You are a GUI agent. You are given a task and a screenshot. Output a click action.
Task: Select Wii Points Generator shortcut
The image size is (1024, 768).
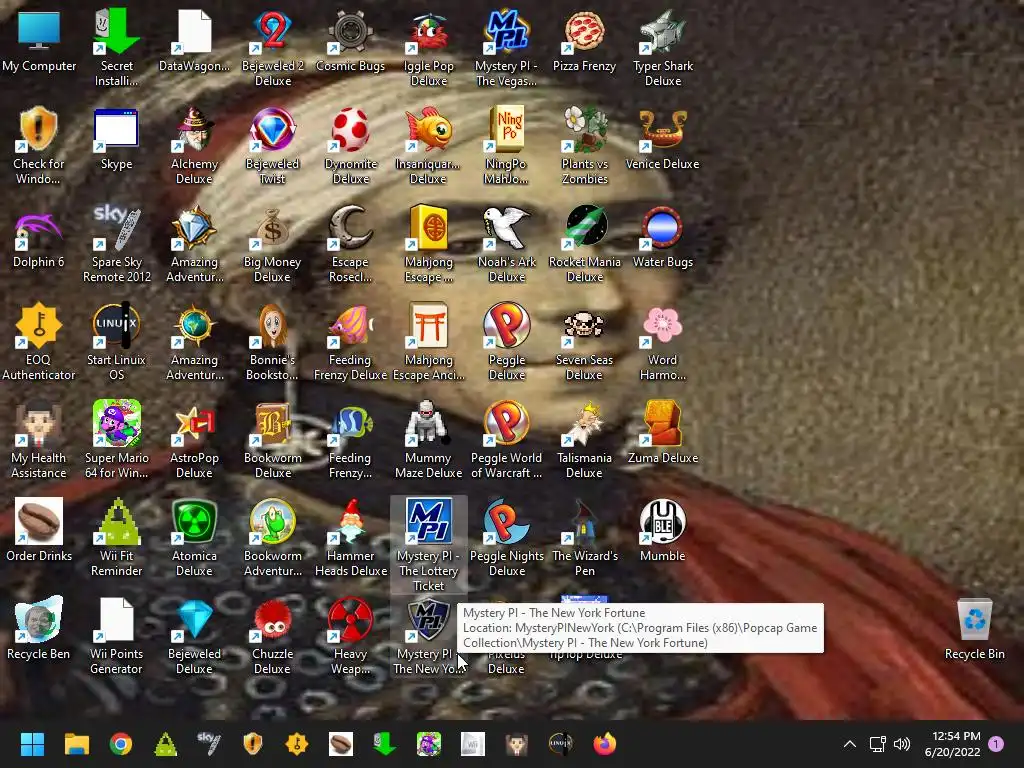[116, 635]
